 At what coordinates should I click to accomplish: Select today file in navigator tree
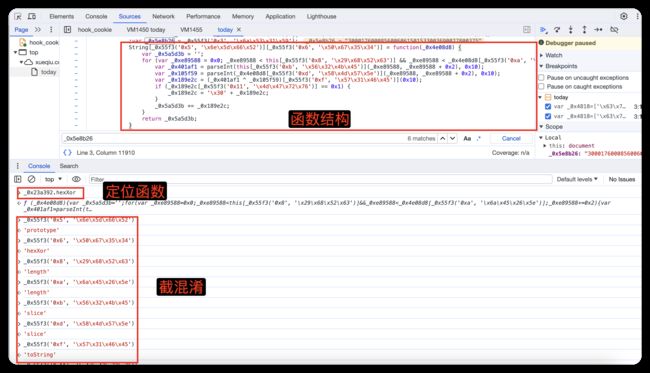pos(48,72)
